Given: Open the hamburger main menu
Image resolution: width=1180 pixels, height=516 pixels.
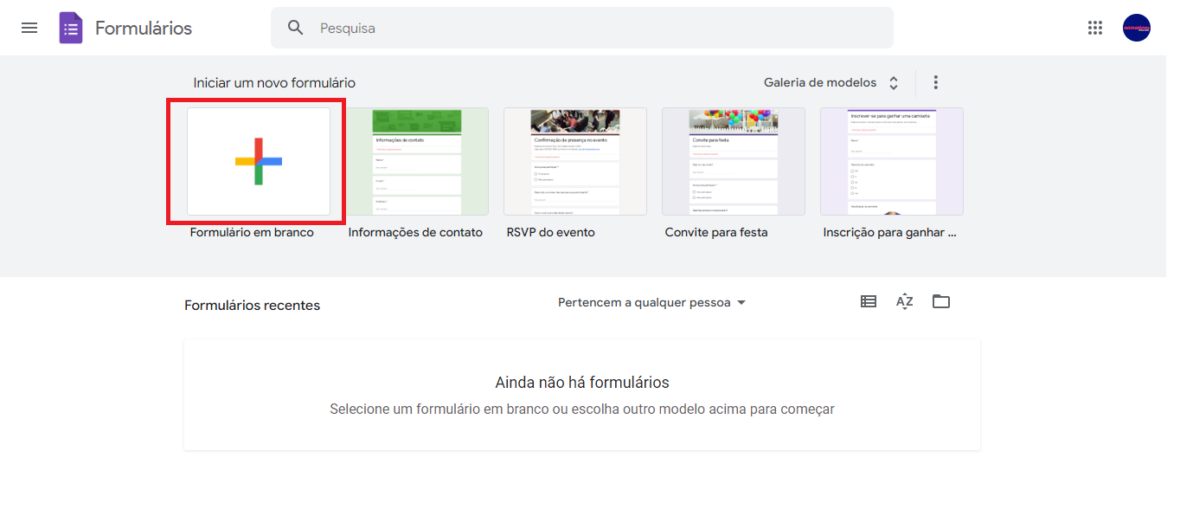Looking at the screenshot, I should tap(29, 28).
